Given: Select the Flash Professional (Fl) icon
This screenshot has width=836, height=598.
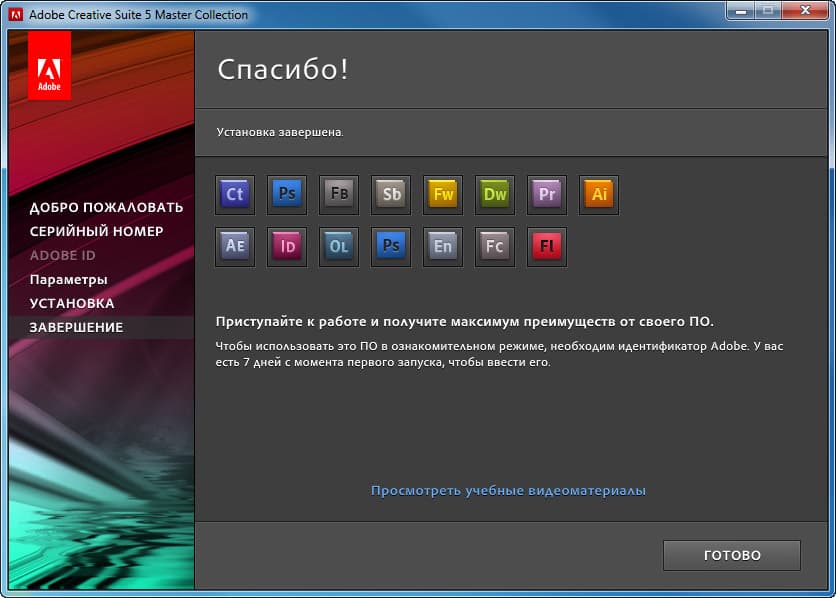Looking at the screenshot, I should click(x=547, y=246).
